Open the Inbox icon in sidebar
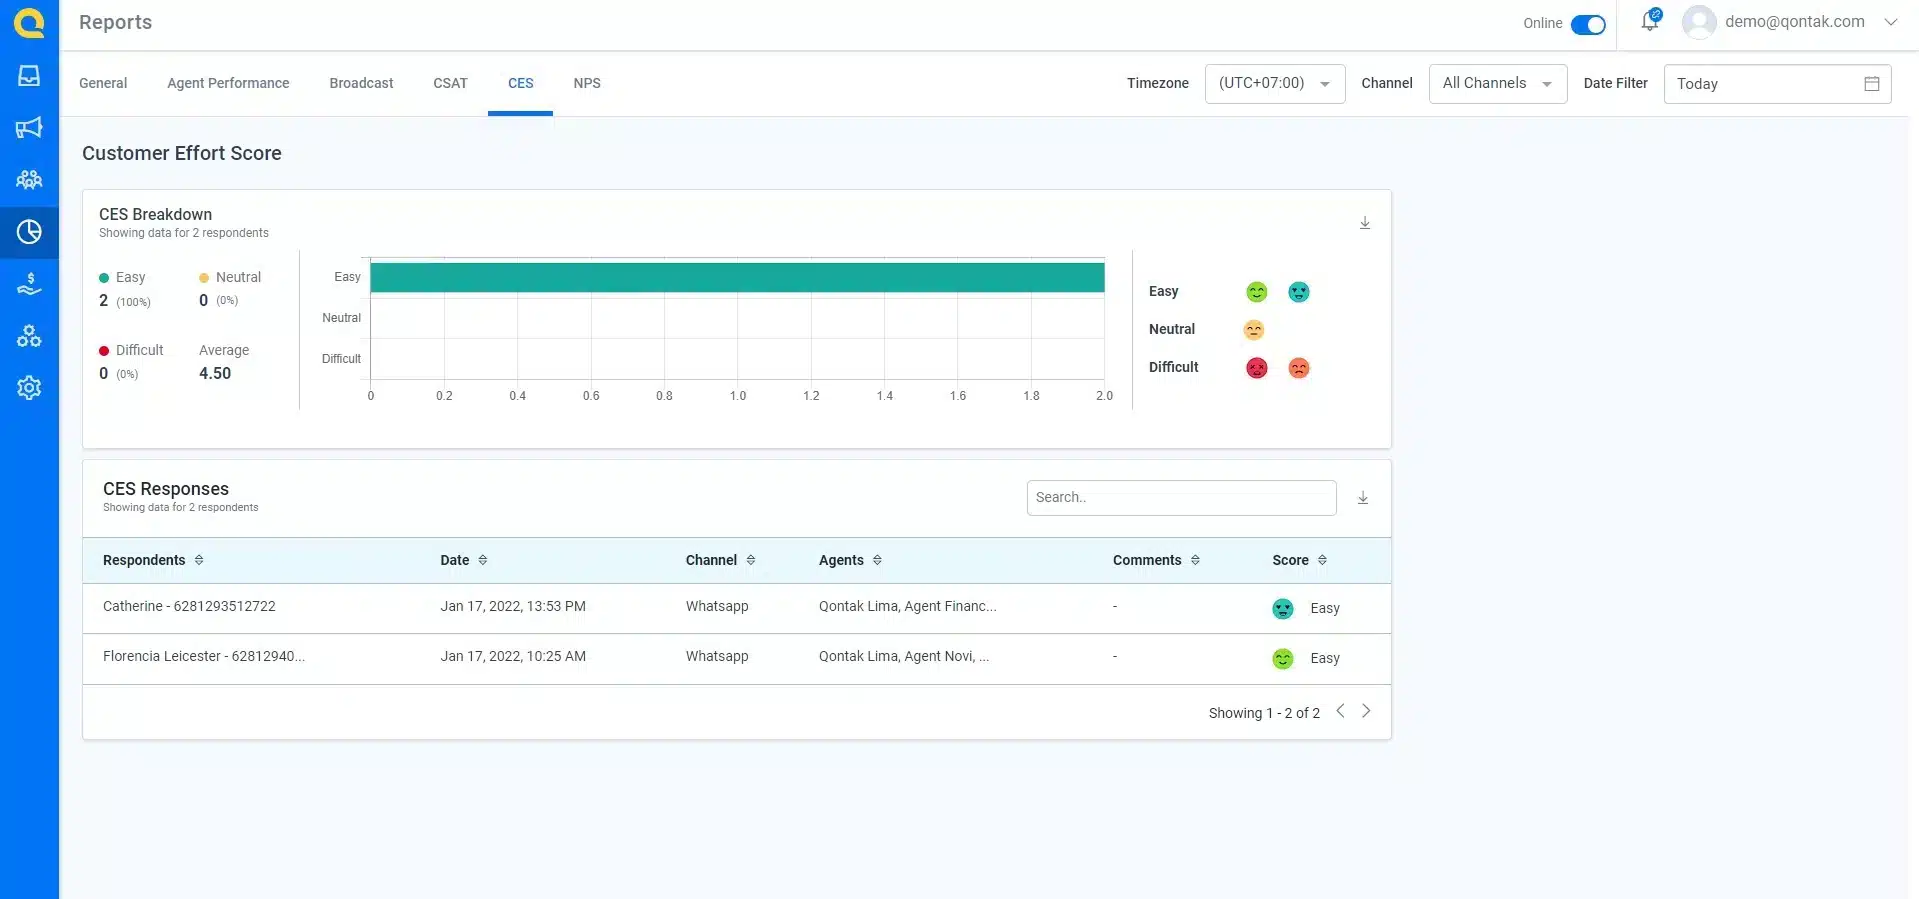 pyautogui.click(x=29, y=76)
